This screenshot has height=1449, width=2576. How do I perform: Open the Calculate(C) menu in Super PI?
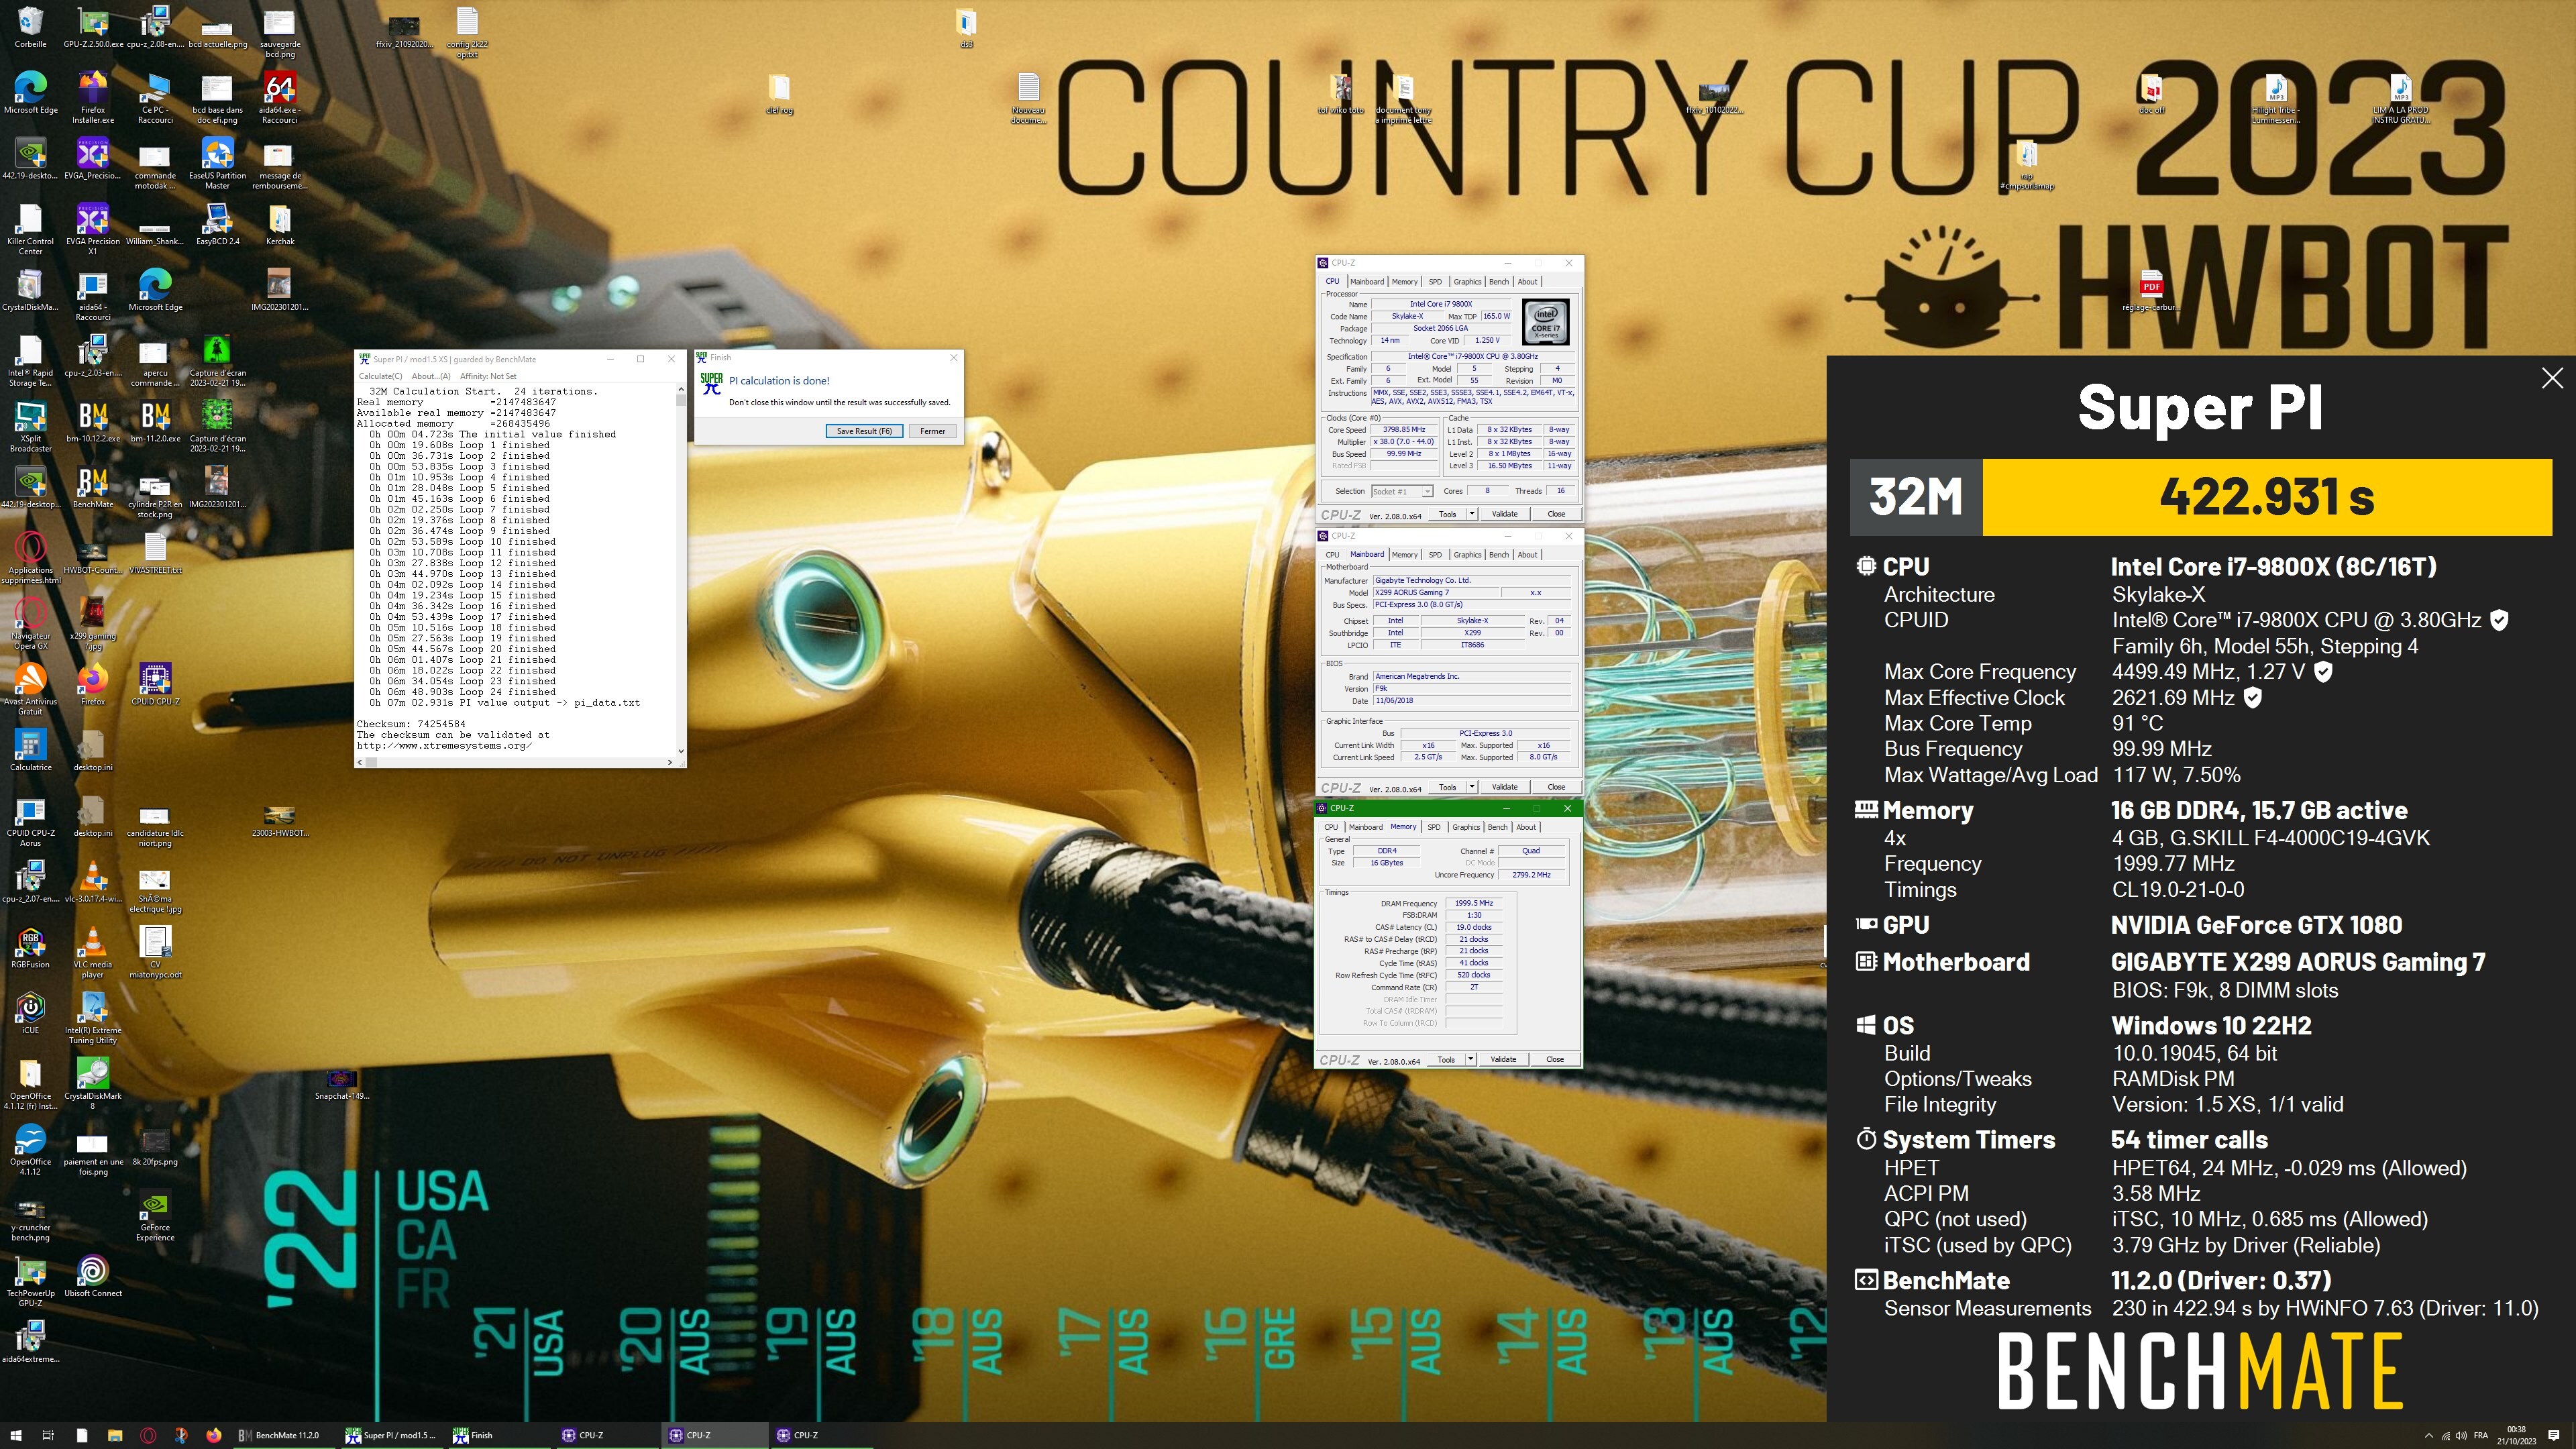tap(380, 376)
